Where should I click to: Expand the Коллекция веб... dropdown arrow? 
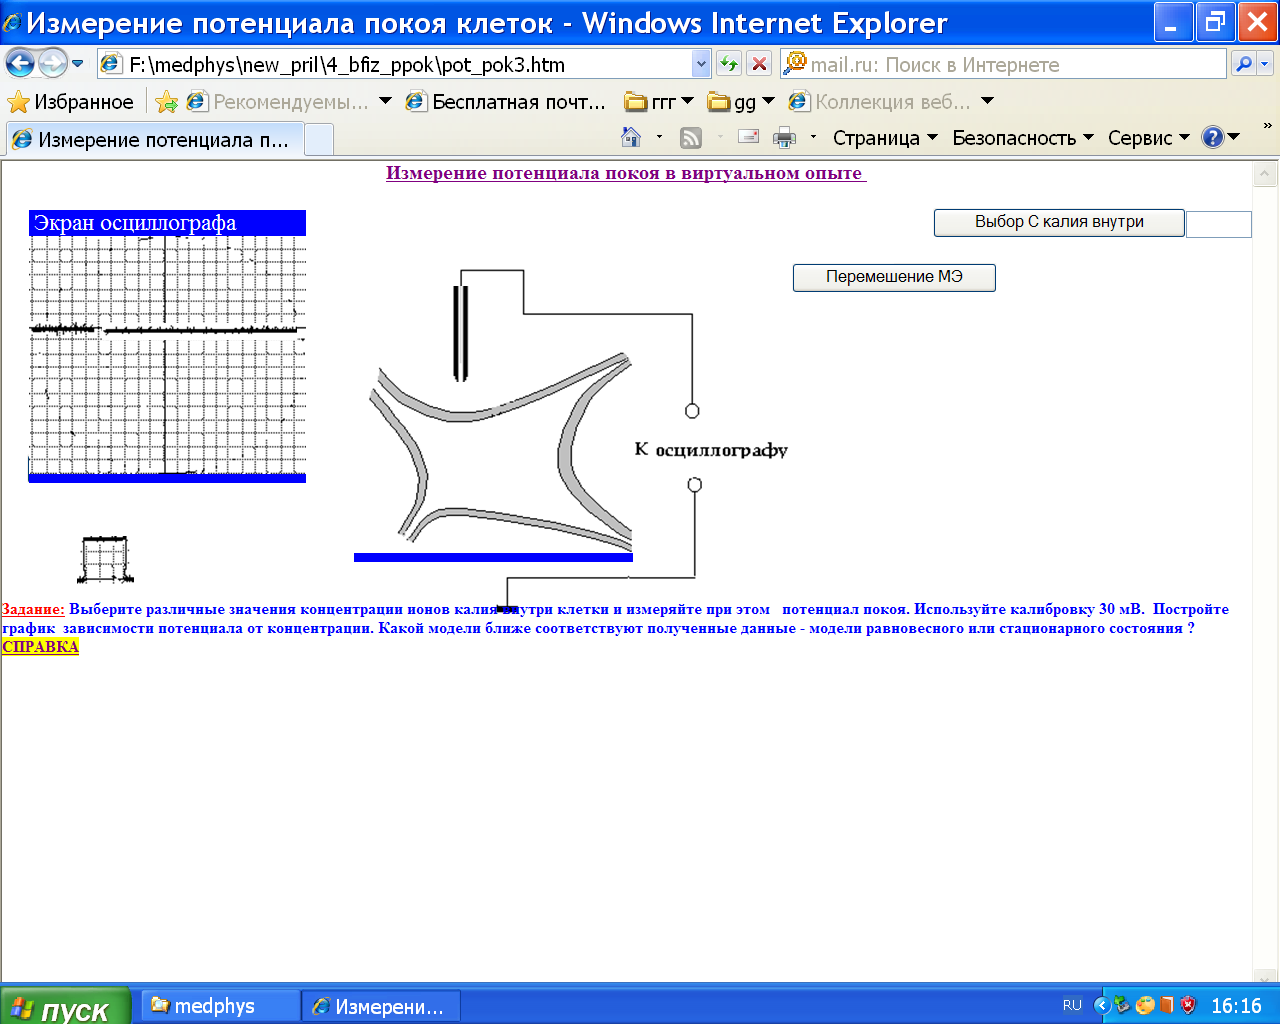(x=987, y=102)
